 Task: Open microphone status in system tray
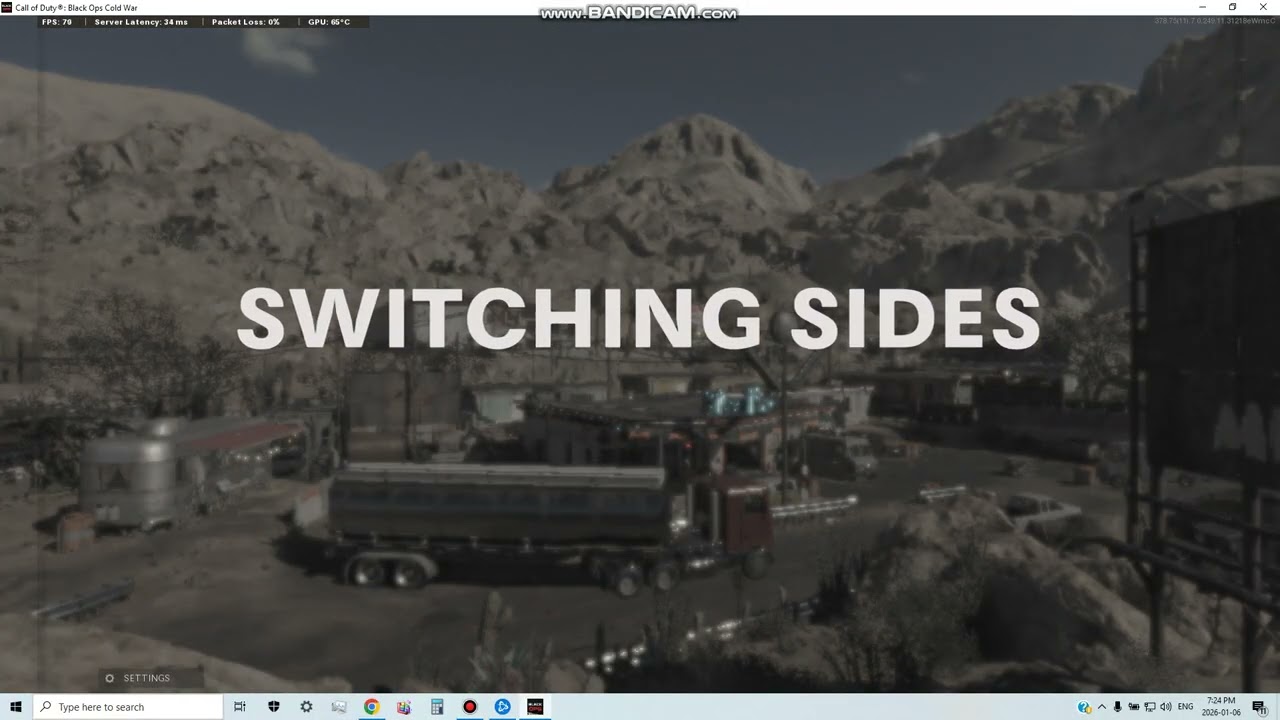tap(1118, 707)
